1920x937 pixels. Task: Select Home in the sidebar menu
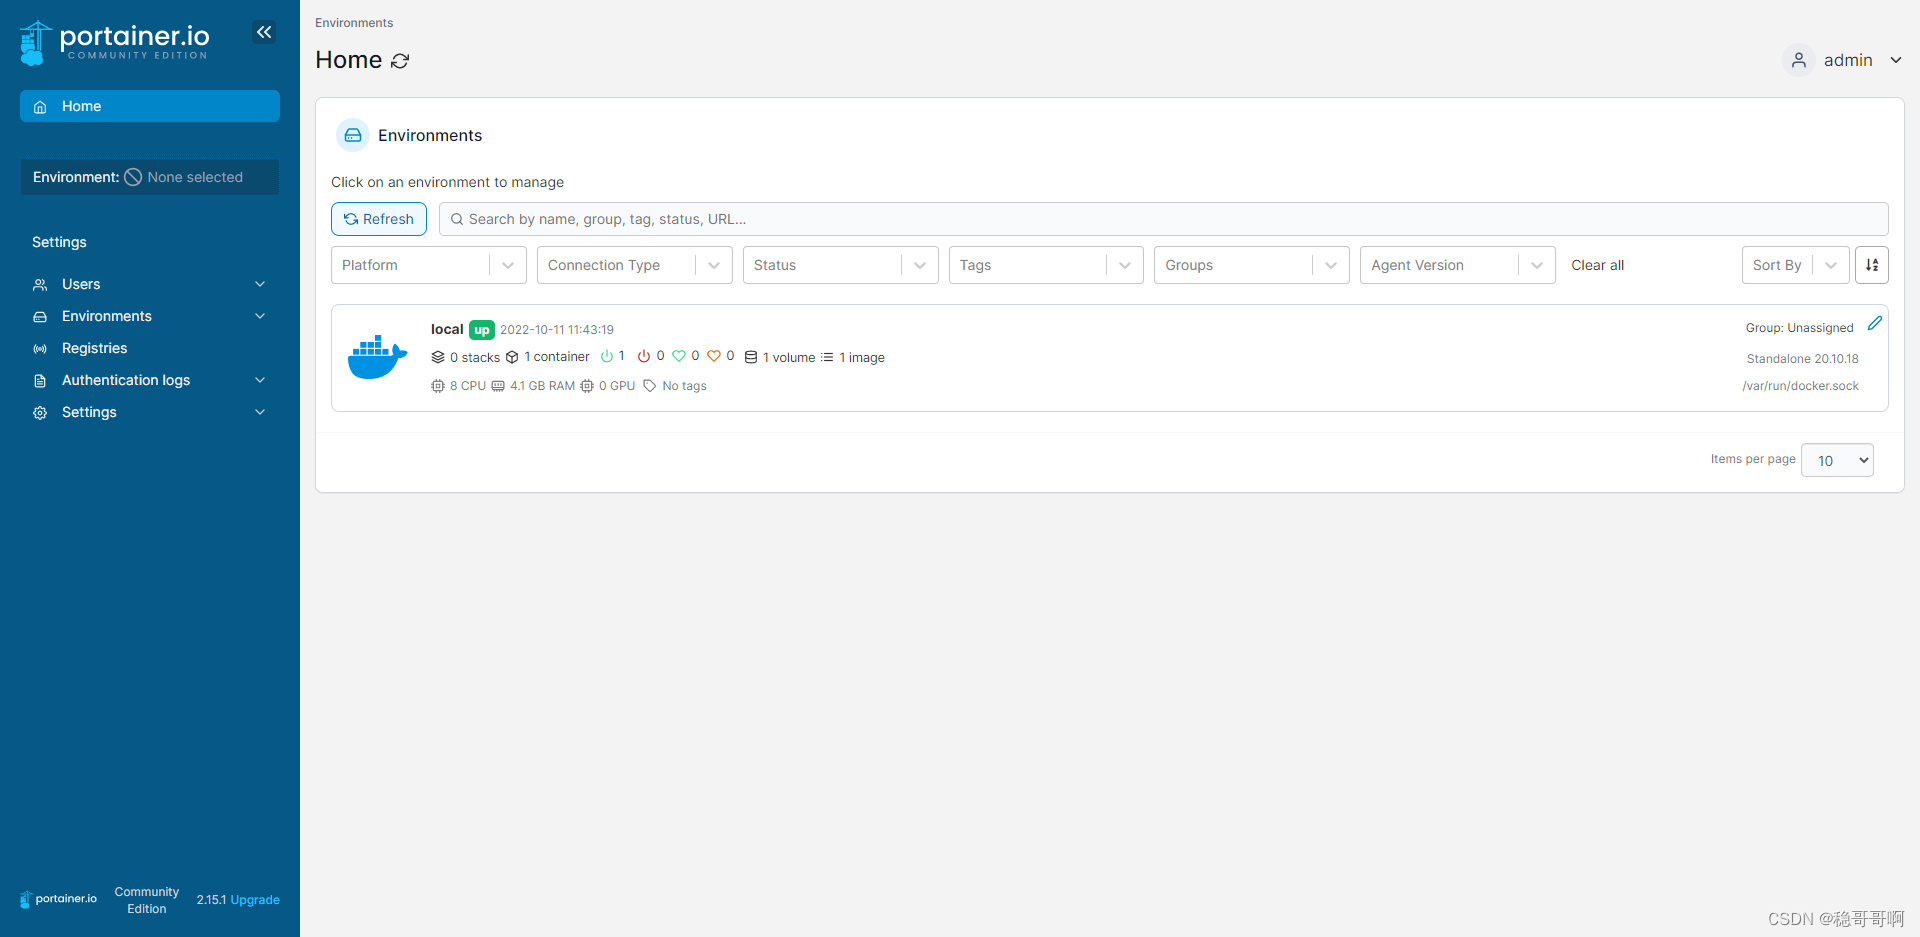[x=81, y=106]
